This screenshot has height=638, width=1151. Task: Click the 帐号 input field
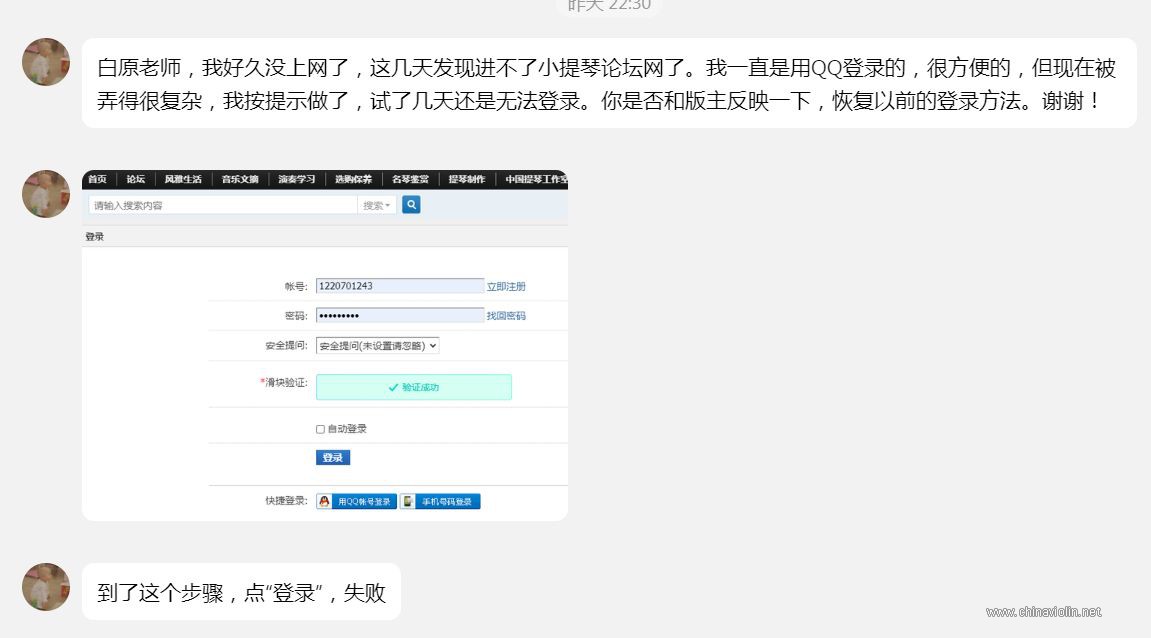[x=400, y=286]
